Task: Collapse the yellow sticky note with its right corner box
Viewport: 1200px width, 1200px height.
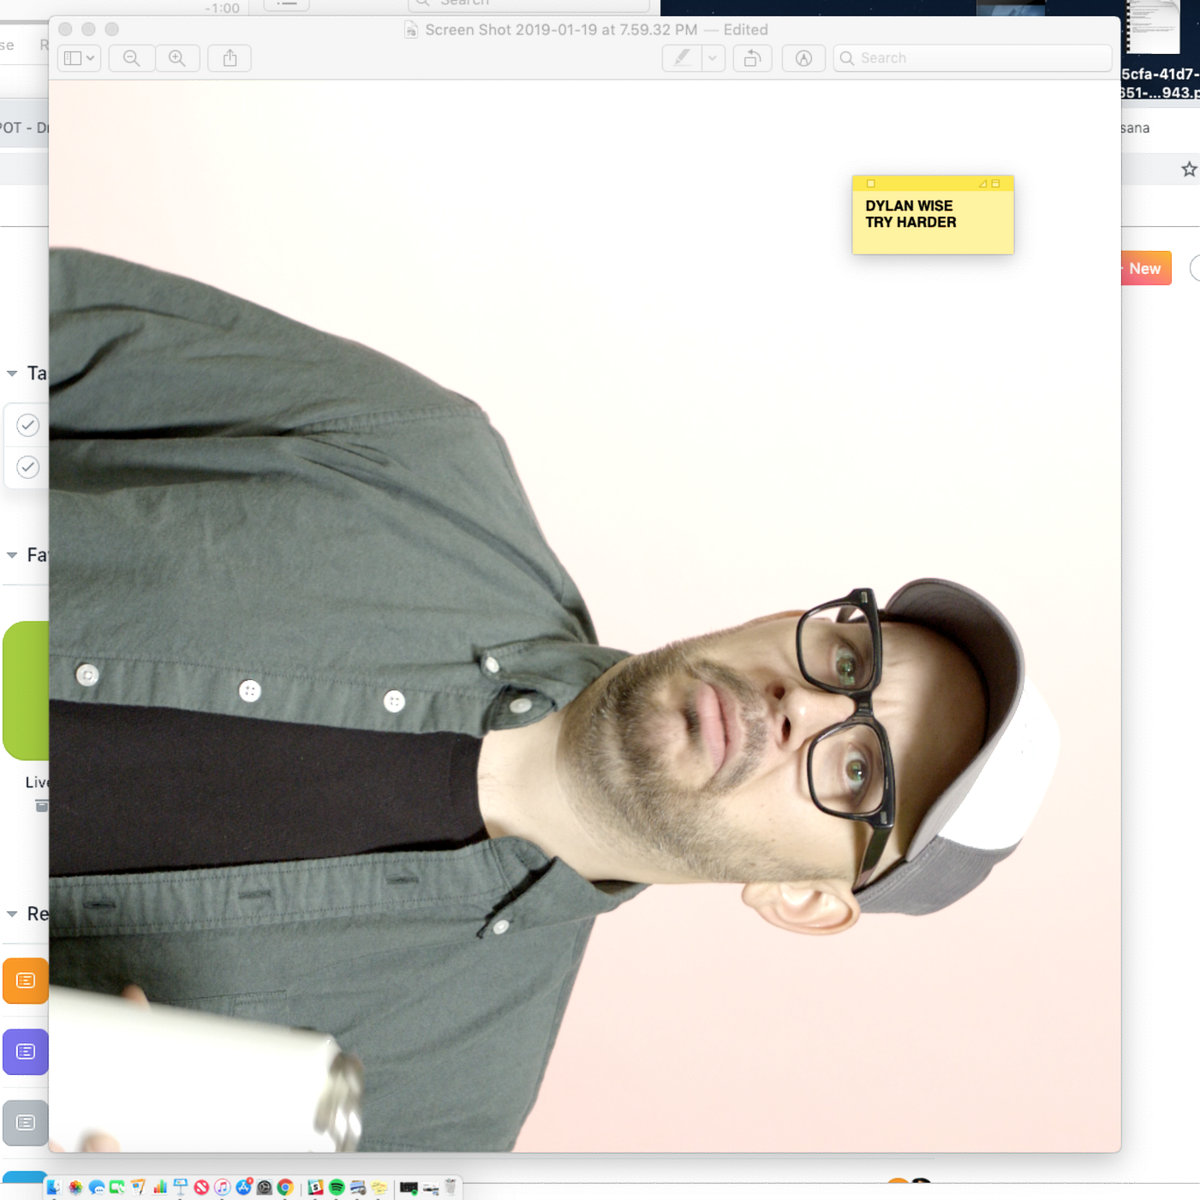Action: tap(995, 184)
